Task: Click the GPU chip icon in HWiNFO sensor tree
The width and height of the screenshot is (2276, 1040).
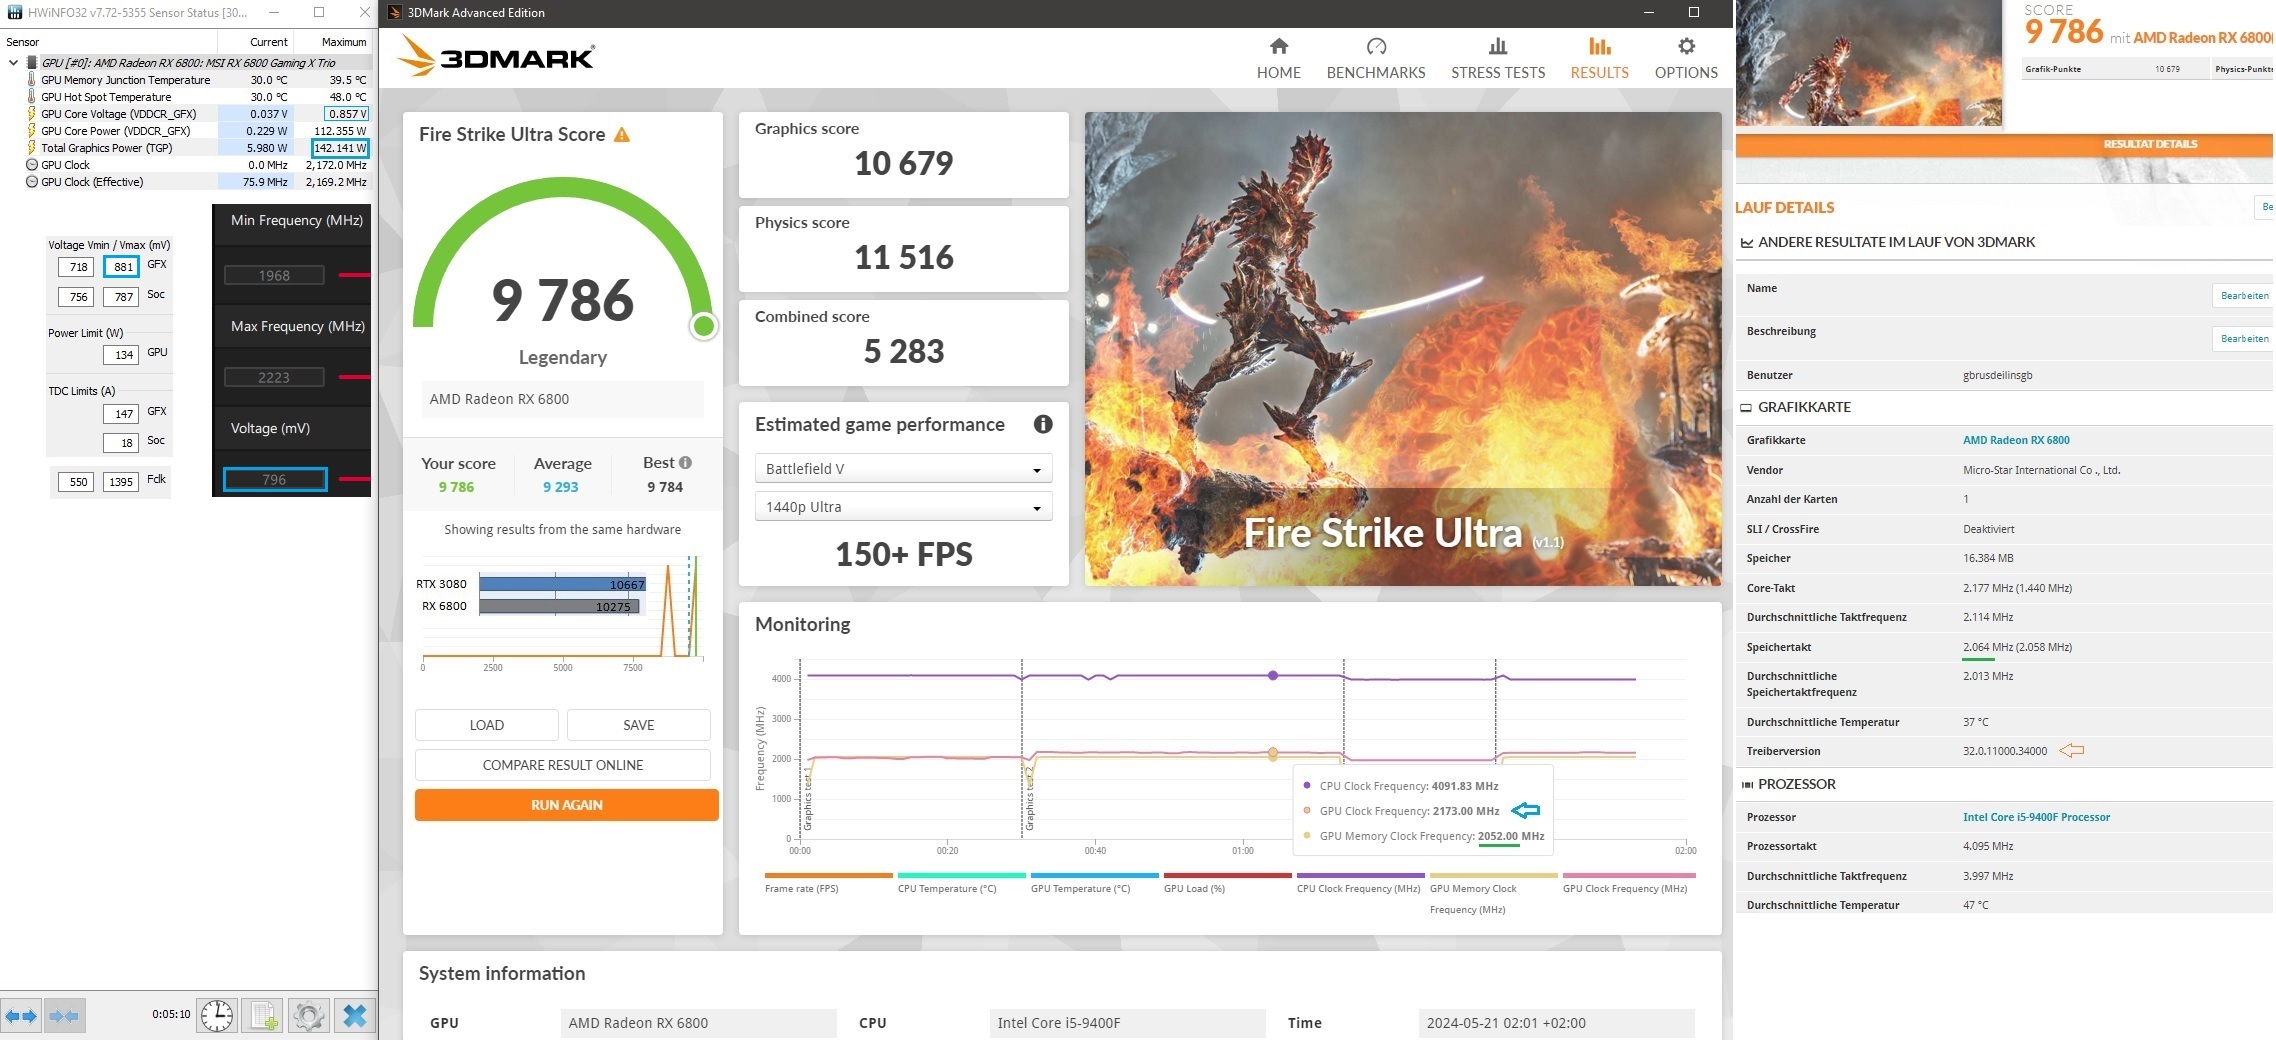Action: (32, 63)
